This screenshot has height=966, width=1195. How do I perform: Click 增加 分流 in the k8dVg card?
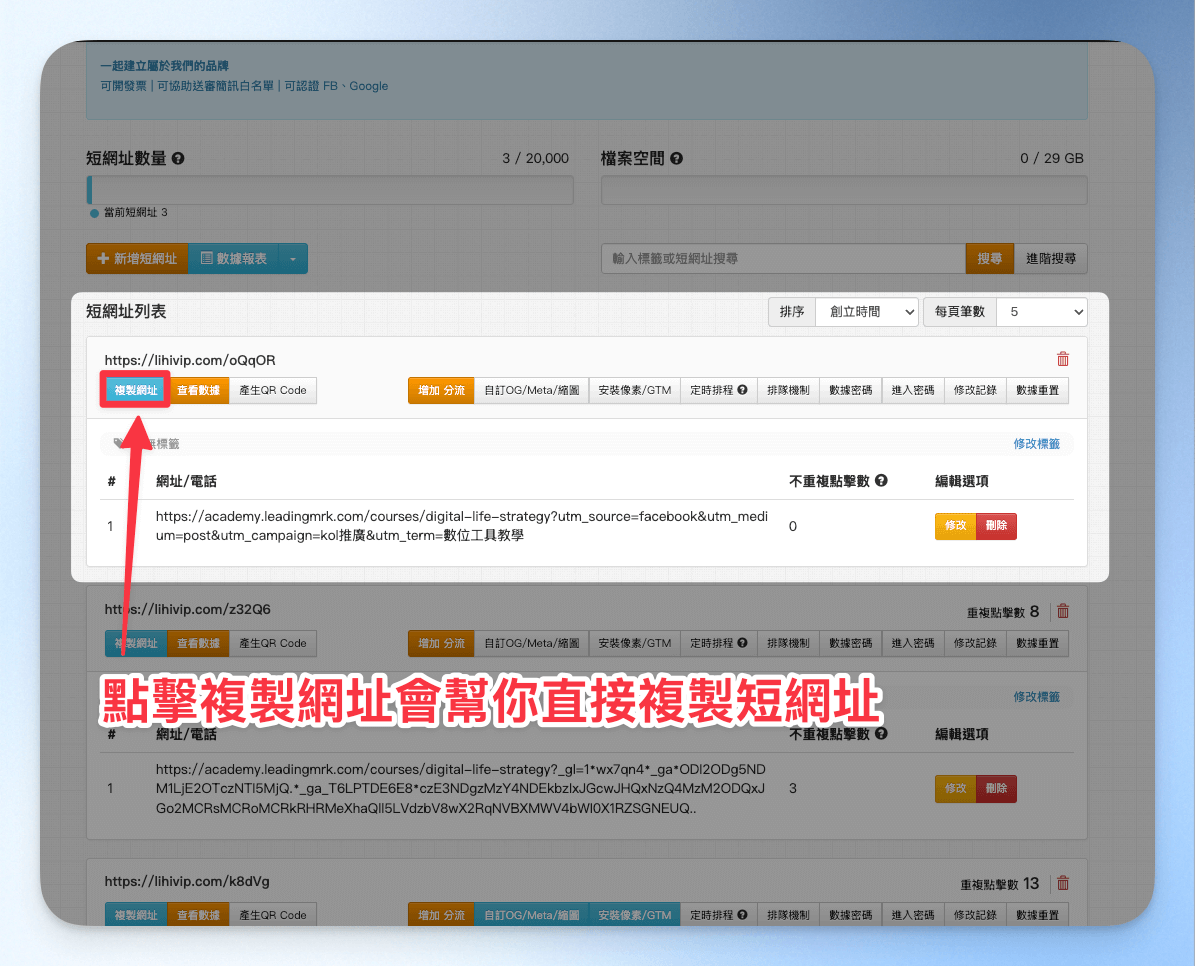point(441,914)
